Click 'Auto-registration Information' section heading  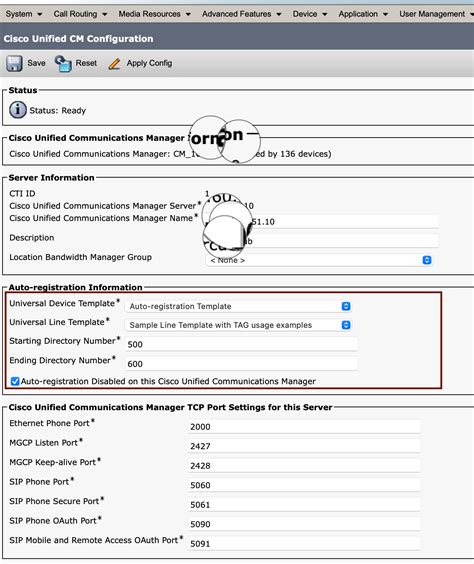76,287
